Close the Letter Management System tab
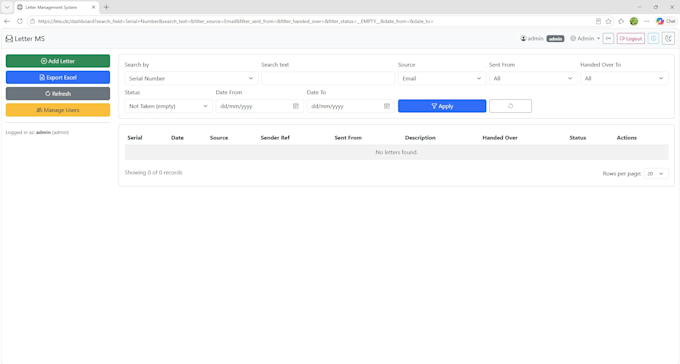 (x=93, y=7)
